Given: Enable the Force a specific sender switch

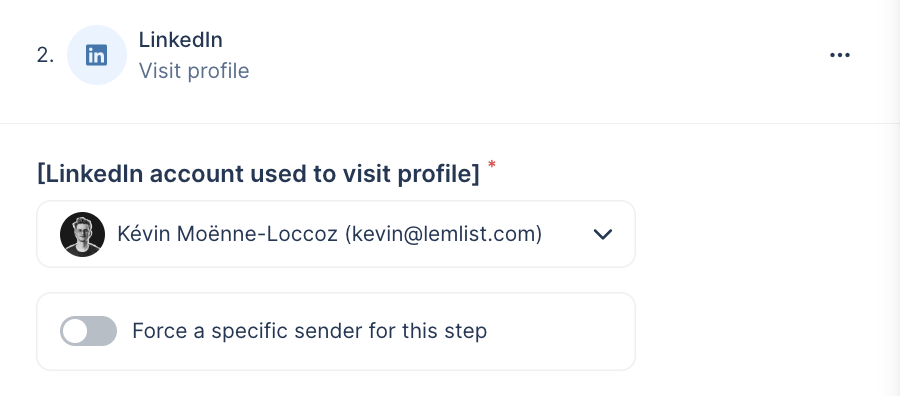Looking at the screenshot, I should click(x=88, y=331).
